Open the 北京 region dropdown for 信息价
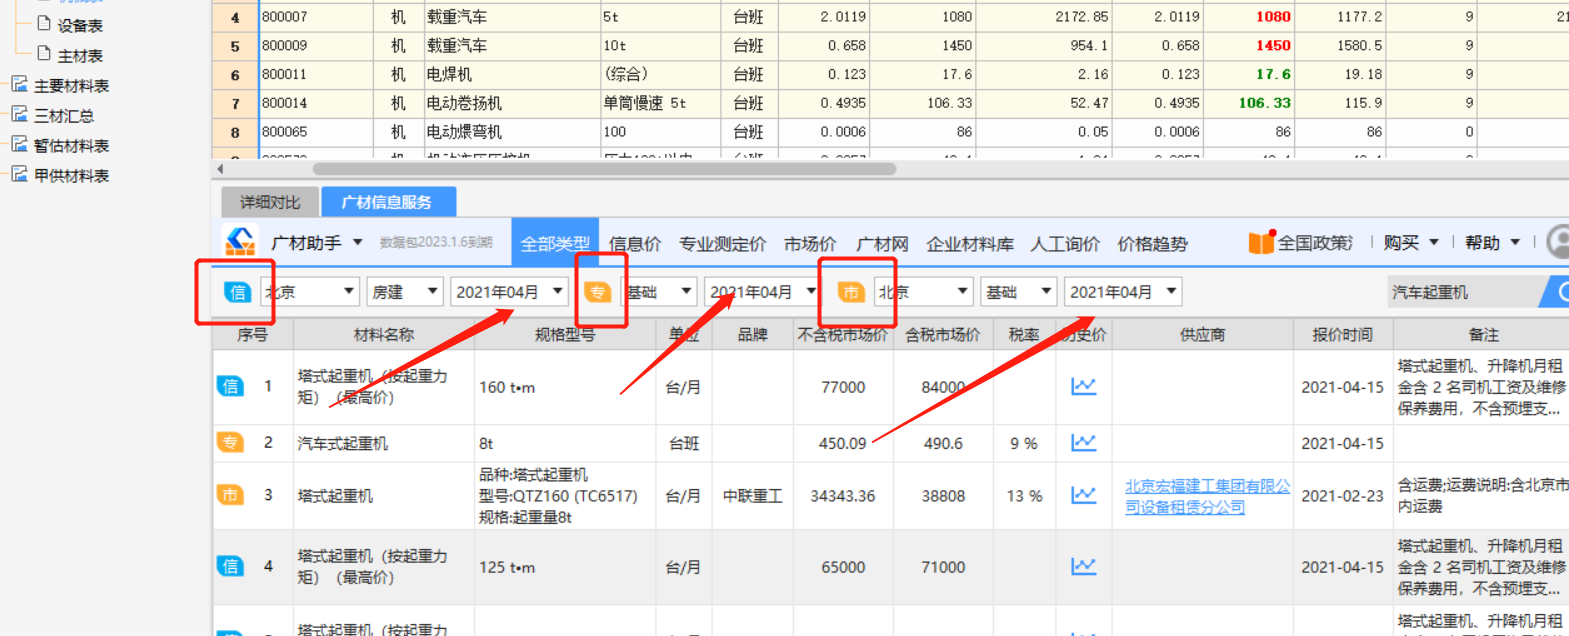 tap(310, 292)
